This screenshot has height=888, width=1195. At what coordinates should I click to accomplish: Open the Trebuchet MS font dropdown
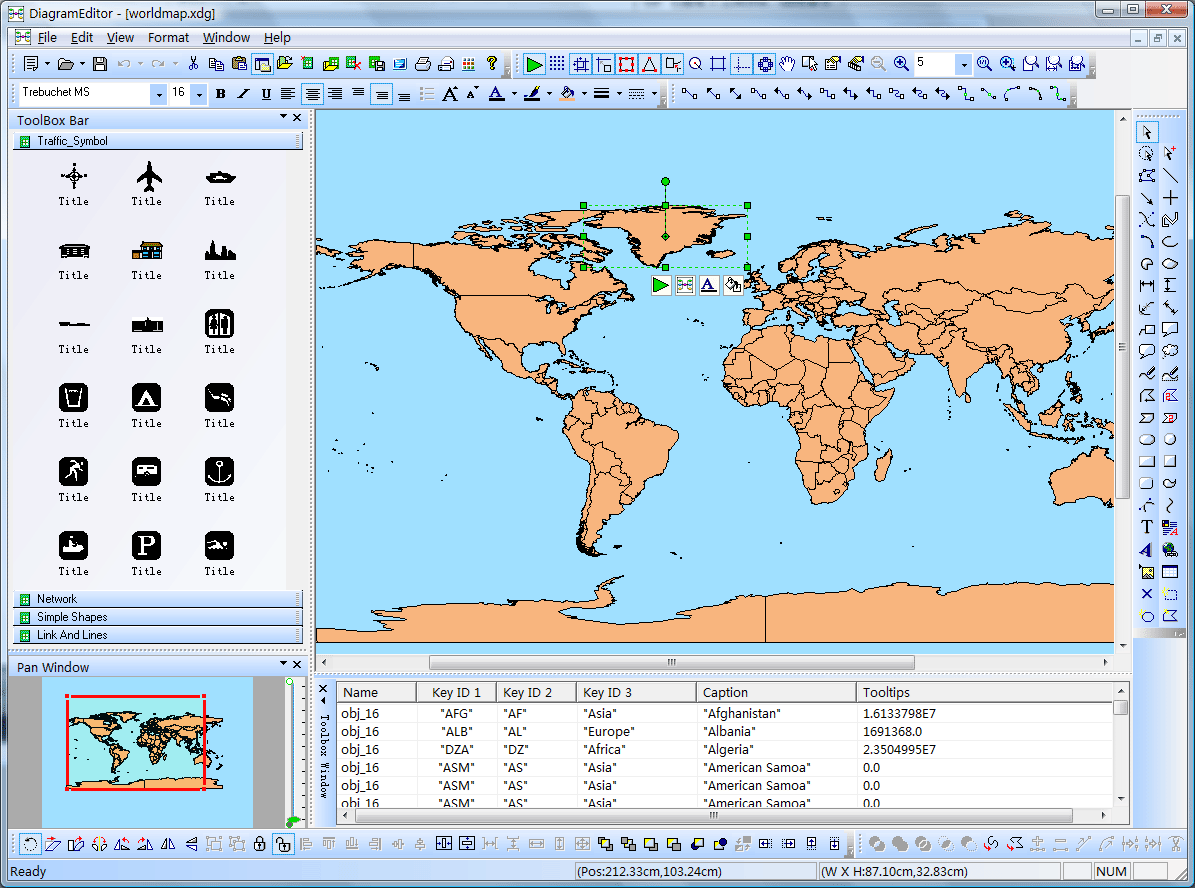pos(158,94)
